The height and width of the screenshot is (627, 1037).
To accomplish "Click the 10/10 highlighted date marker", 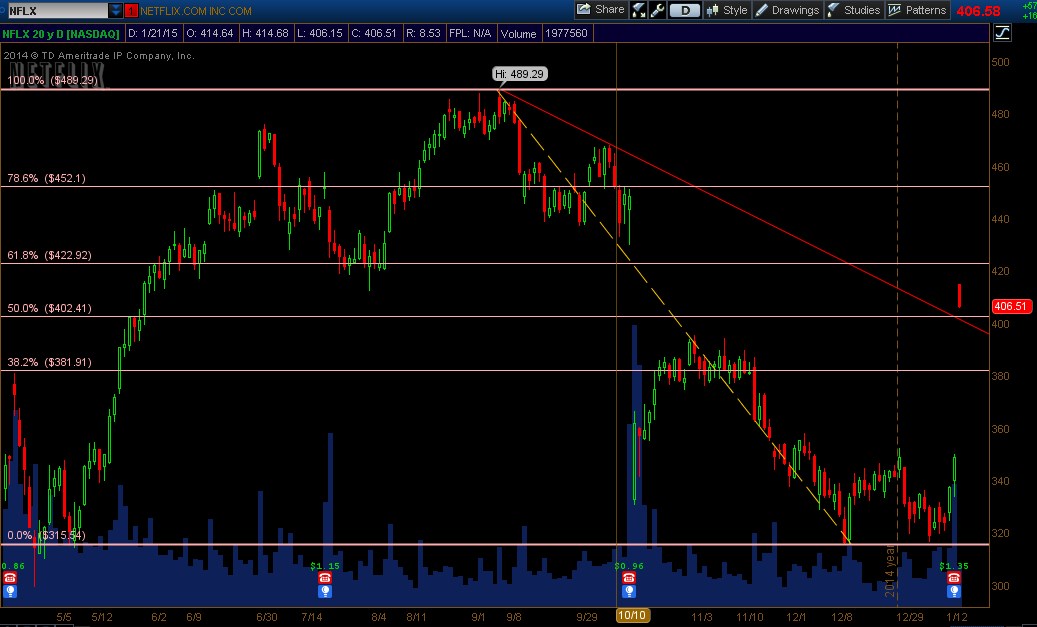I will [632, 616].
